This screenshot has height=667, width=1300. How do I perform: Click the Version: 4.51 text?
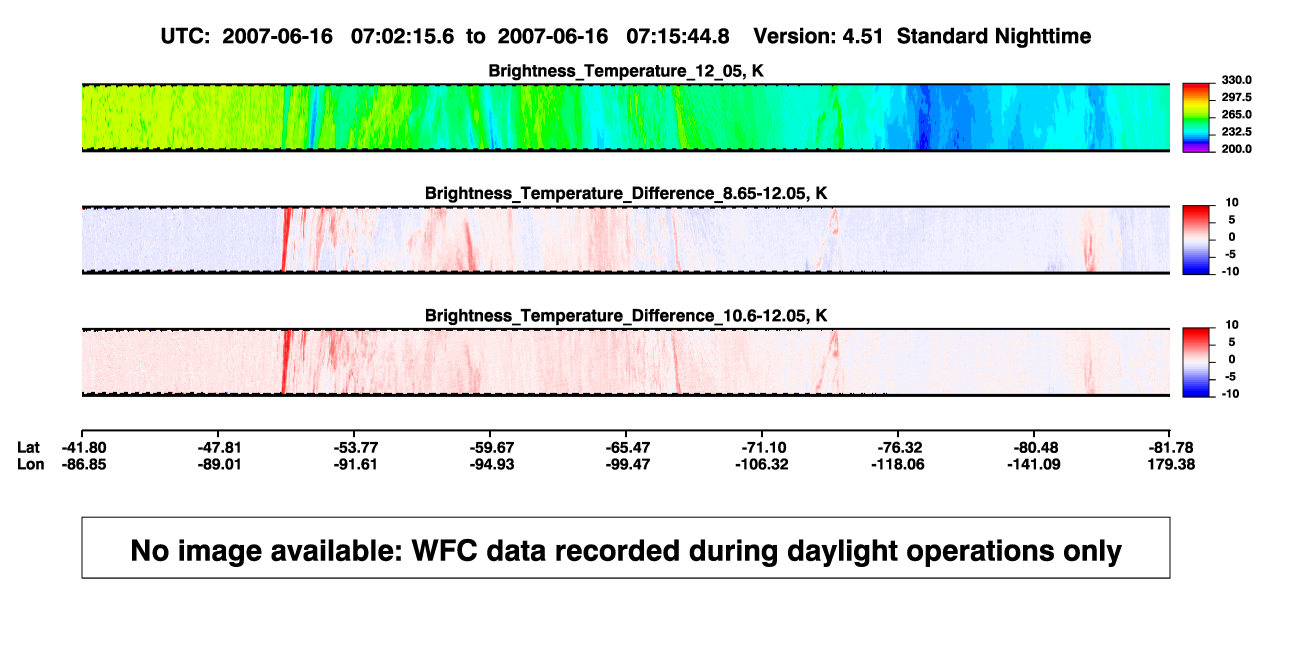(819, 36)
